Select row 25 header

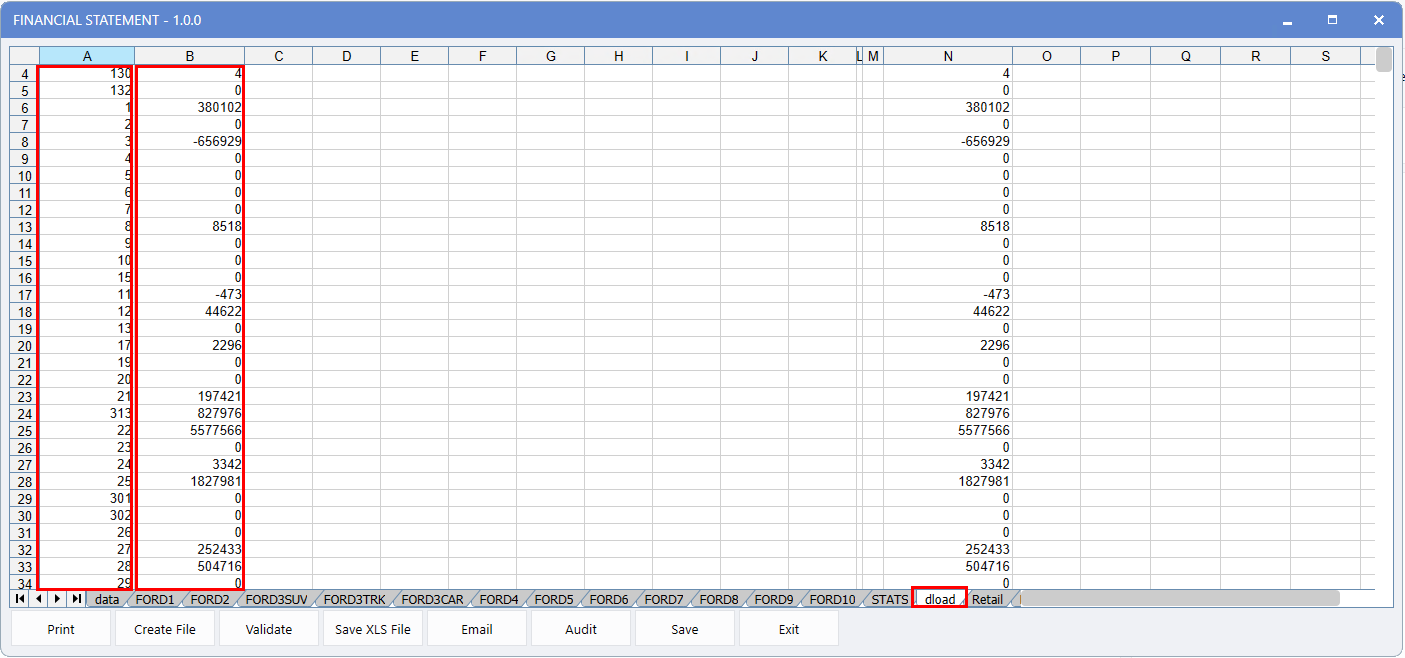tap(25, 431)
